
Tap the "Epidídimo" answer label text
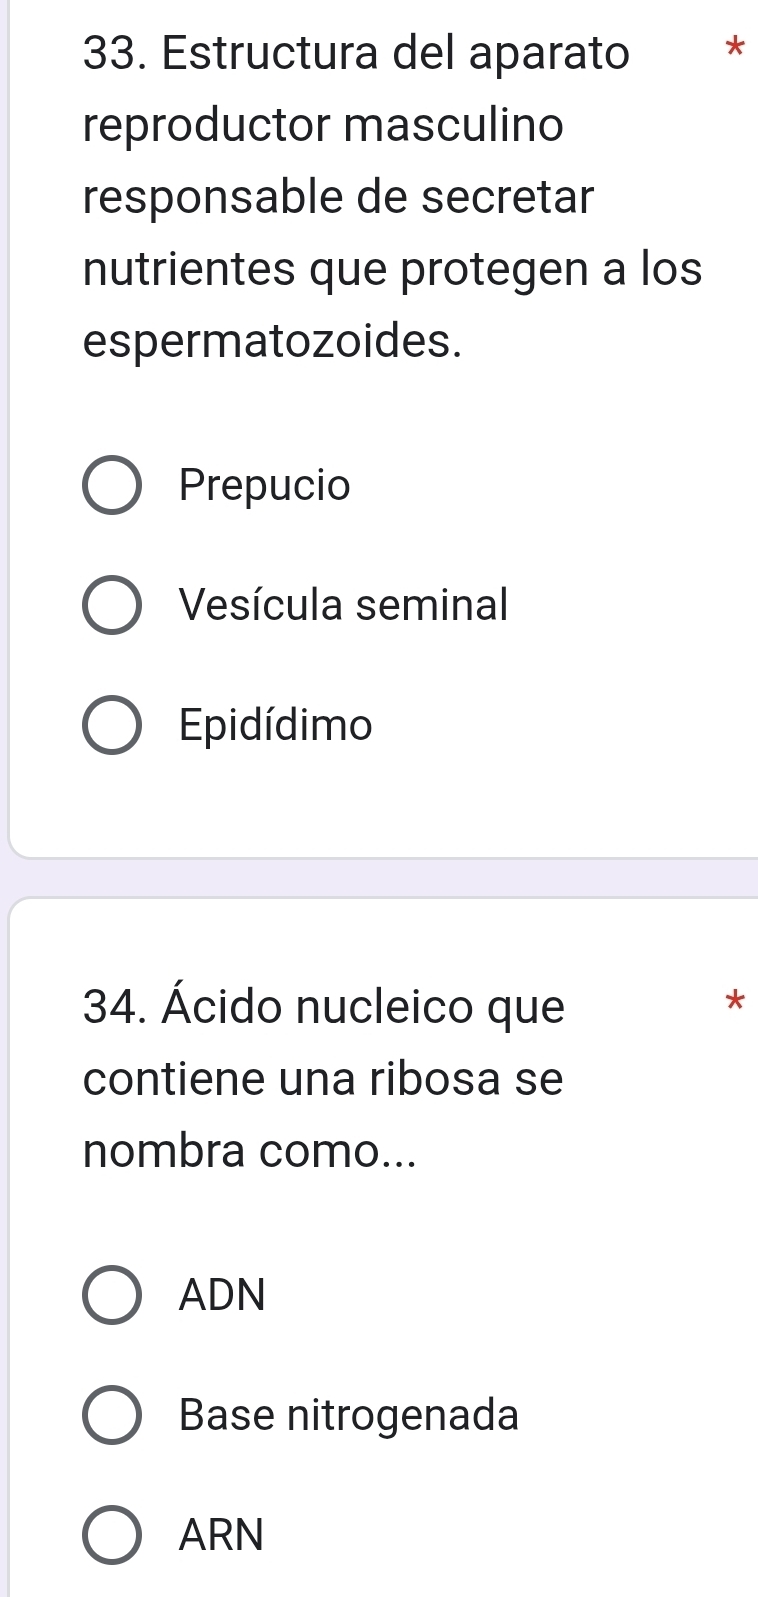pos(276,725)
